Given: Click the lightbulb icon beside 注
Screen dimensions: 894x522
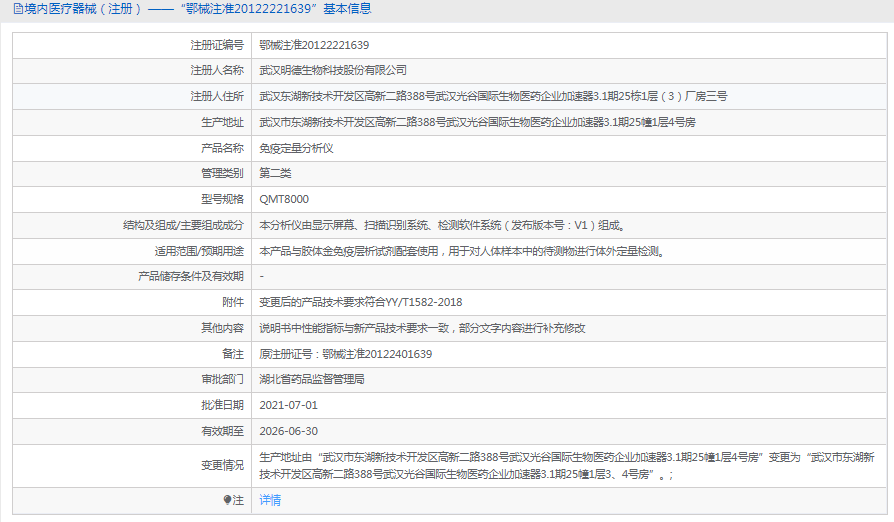Looking at the screenshot, I should [x=227, y=500].
